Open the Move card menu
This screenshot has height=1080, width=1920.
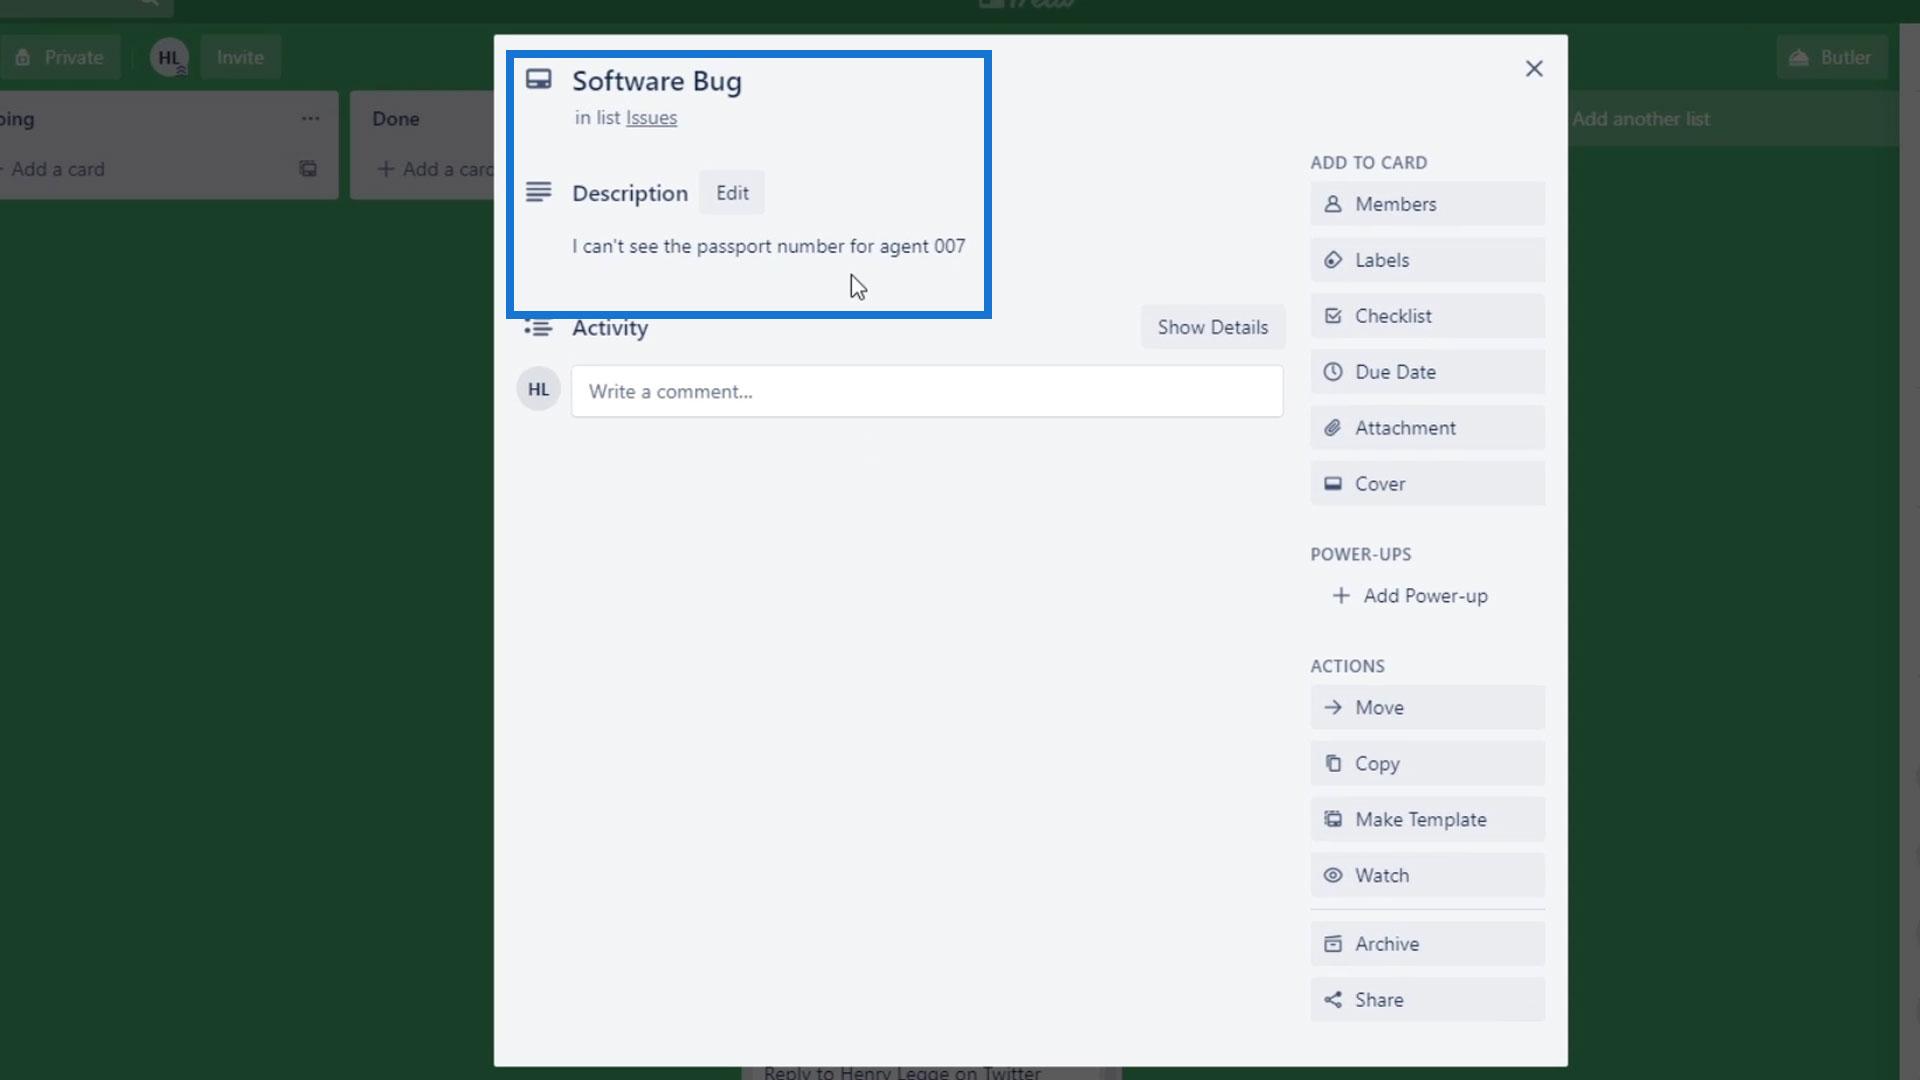[1427, 708]
